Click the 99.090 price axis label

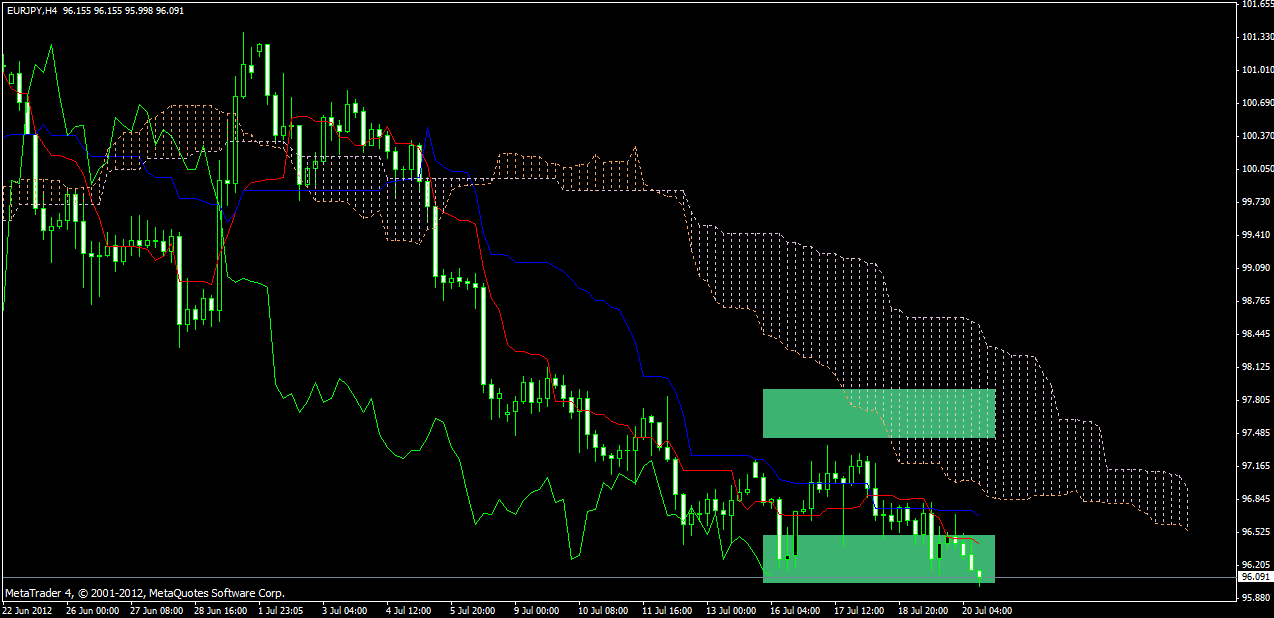[1254, 268]
